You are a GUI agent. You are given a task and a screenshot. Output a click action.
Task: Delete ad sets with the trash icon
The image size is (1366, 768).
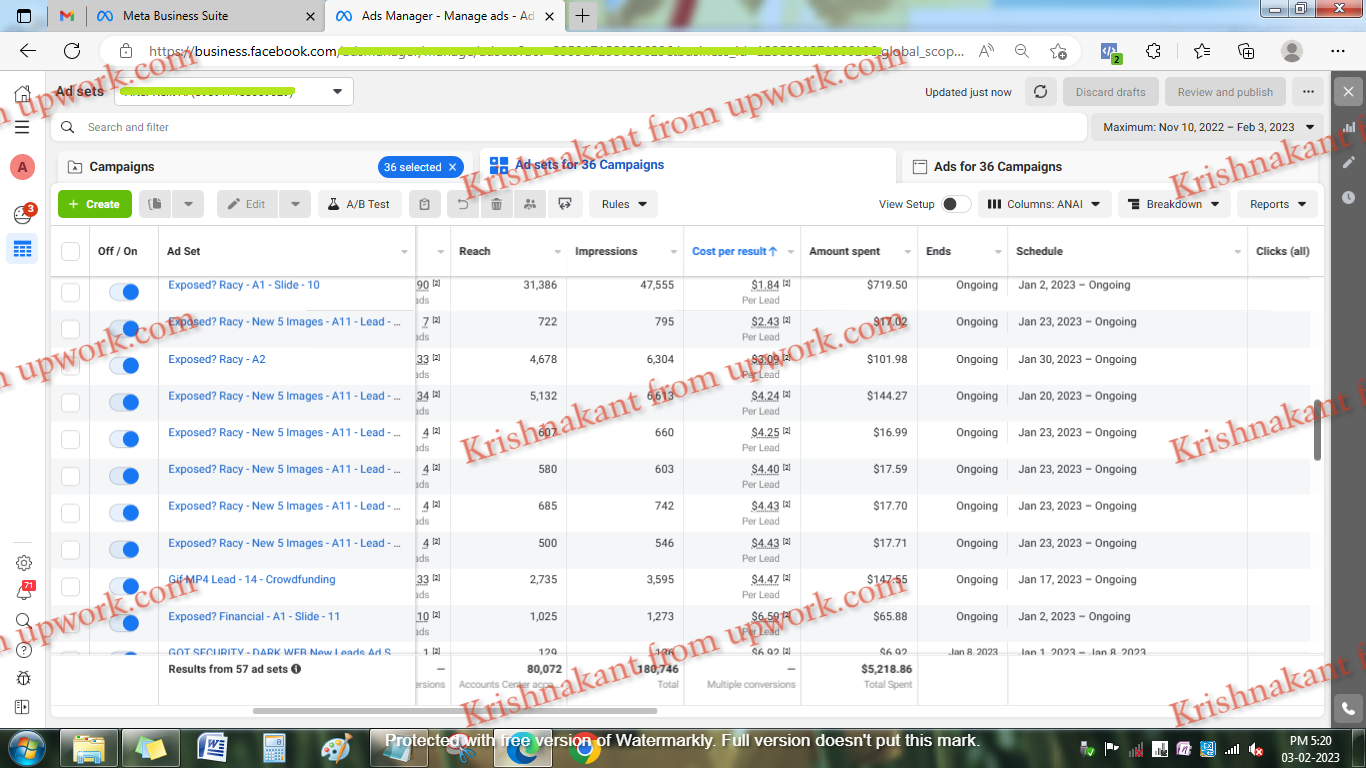(x=496, y=203)
